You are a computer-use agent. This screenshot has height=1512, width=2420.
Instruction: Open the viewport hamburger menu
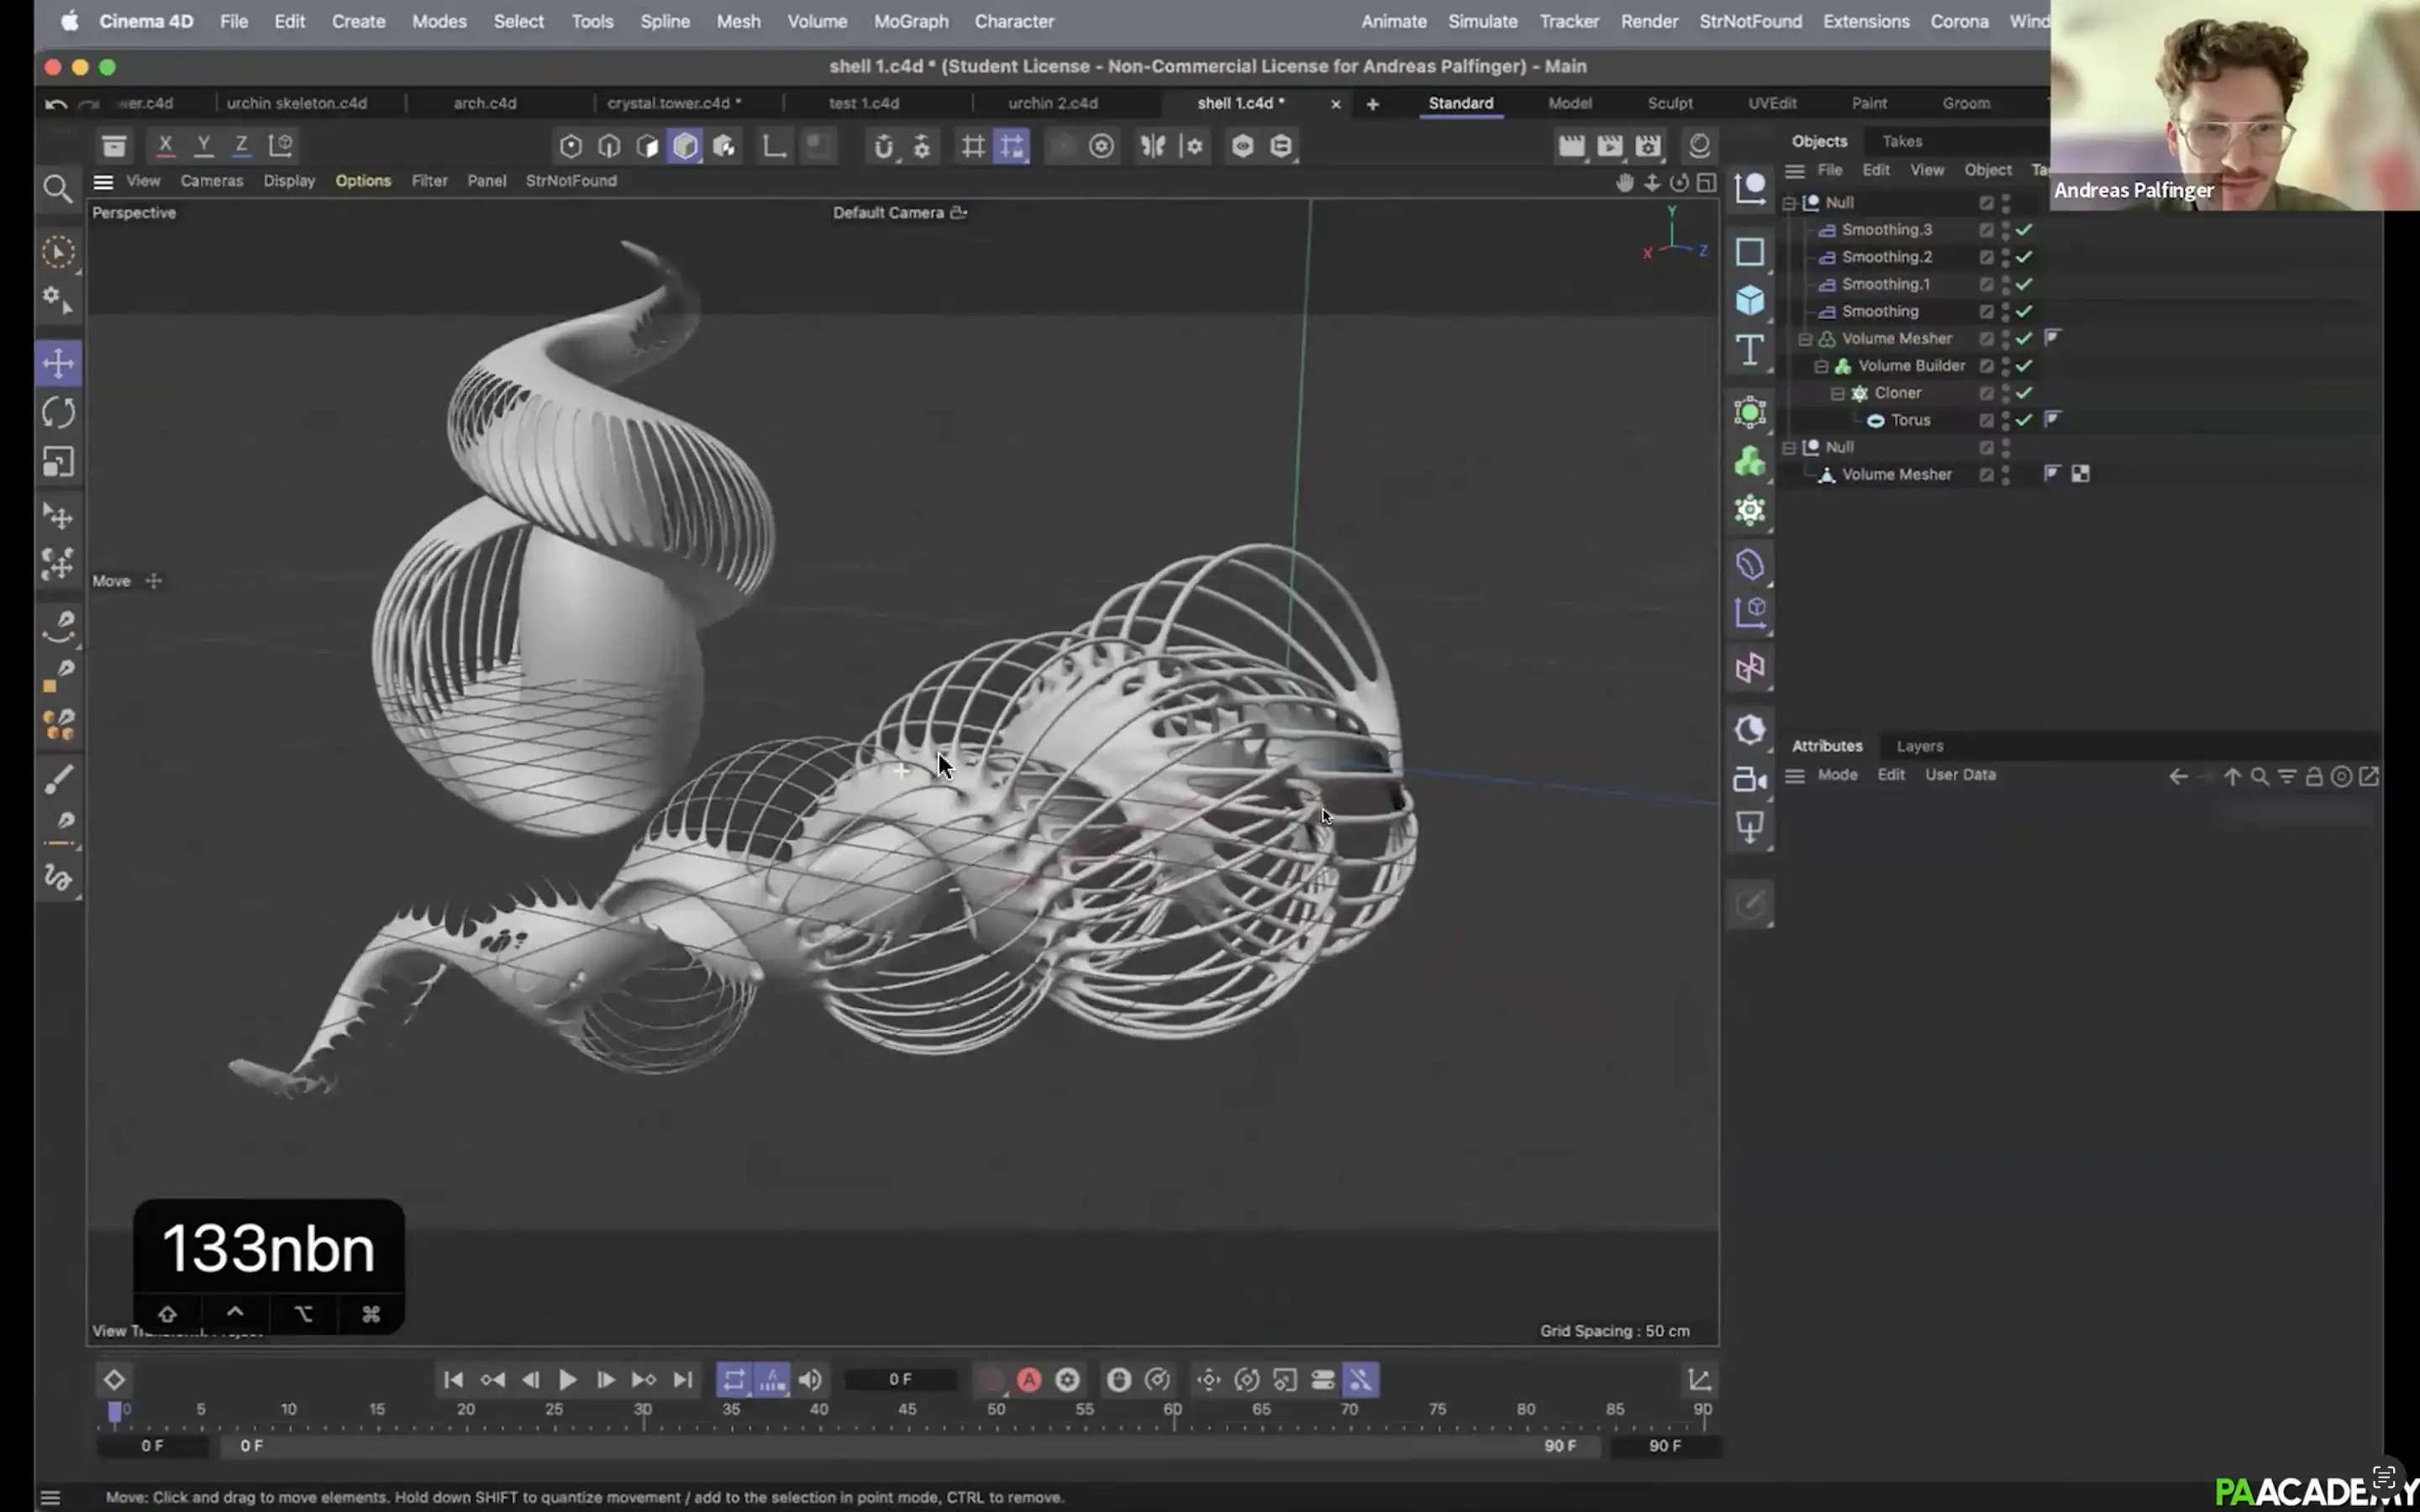click(103, 182)
